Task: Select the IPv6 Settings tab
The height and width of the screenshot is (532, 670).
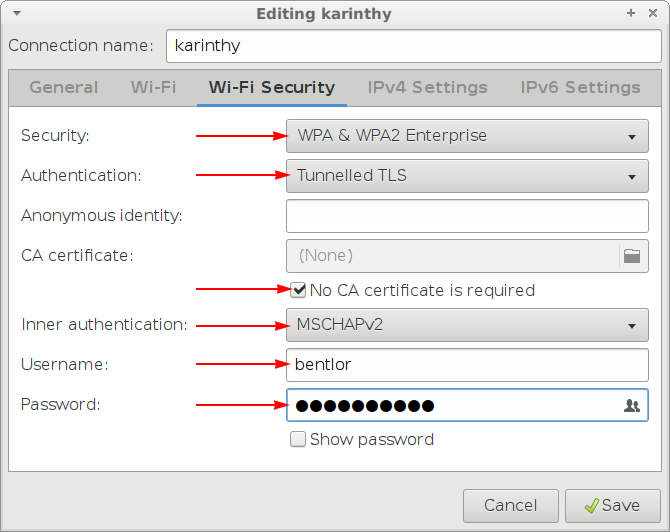Action: 580,87
